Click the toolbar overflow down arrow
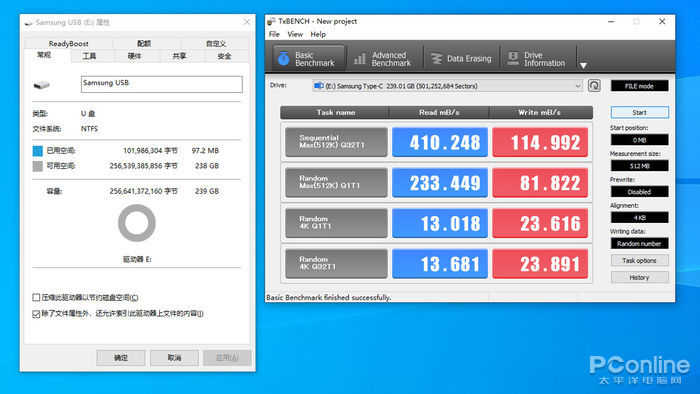Viewport: 700px width, 394px height. tap(583, 66)
